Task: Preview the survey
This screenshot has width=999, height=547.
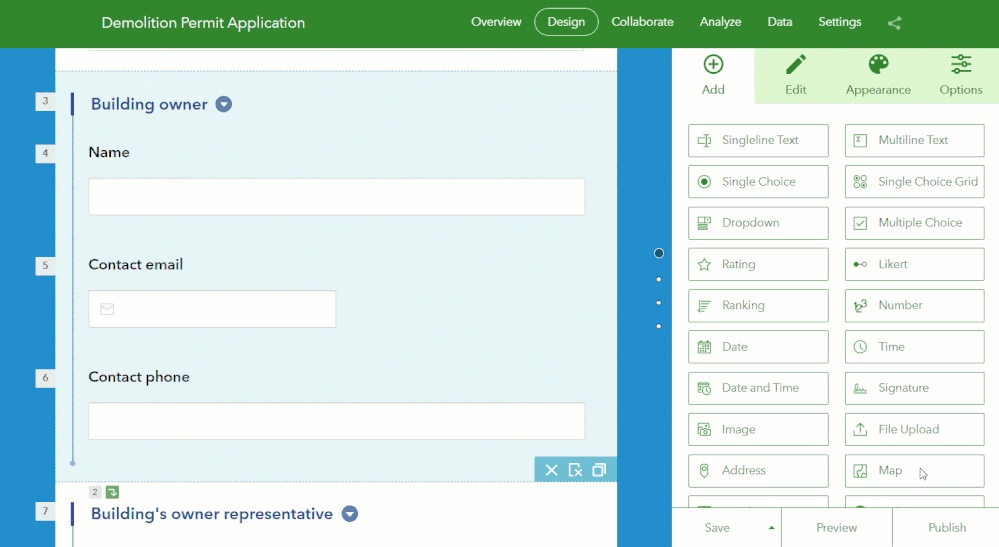Action: (x=837, y=528)
